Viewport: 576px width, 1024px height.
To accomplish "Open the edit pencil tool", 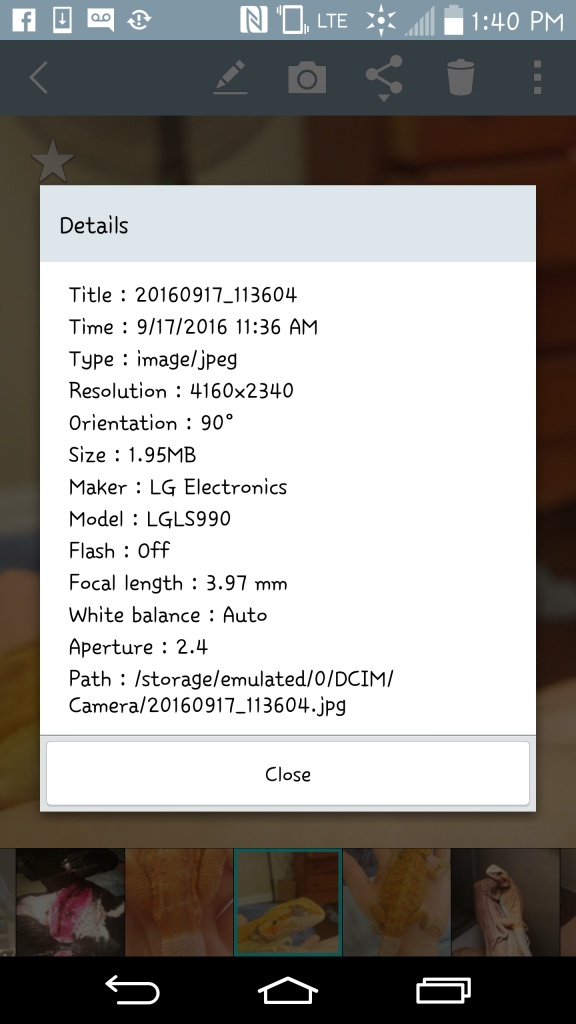I will (231, 78).
